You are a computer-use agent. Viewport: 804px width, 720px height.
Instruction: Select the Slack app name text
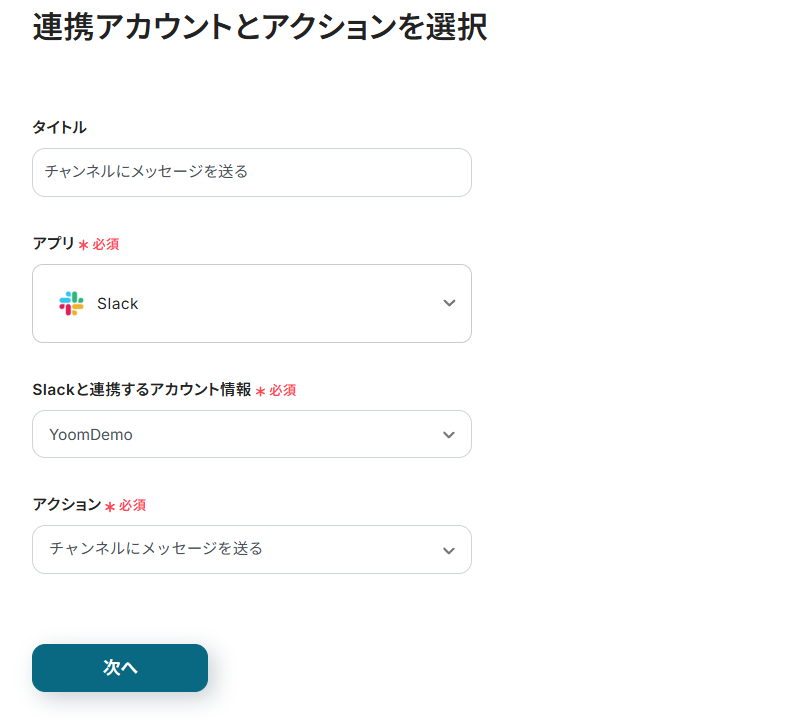118,304
